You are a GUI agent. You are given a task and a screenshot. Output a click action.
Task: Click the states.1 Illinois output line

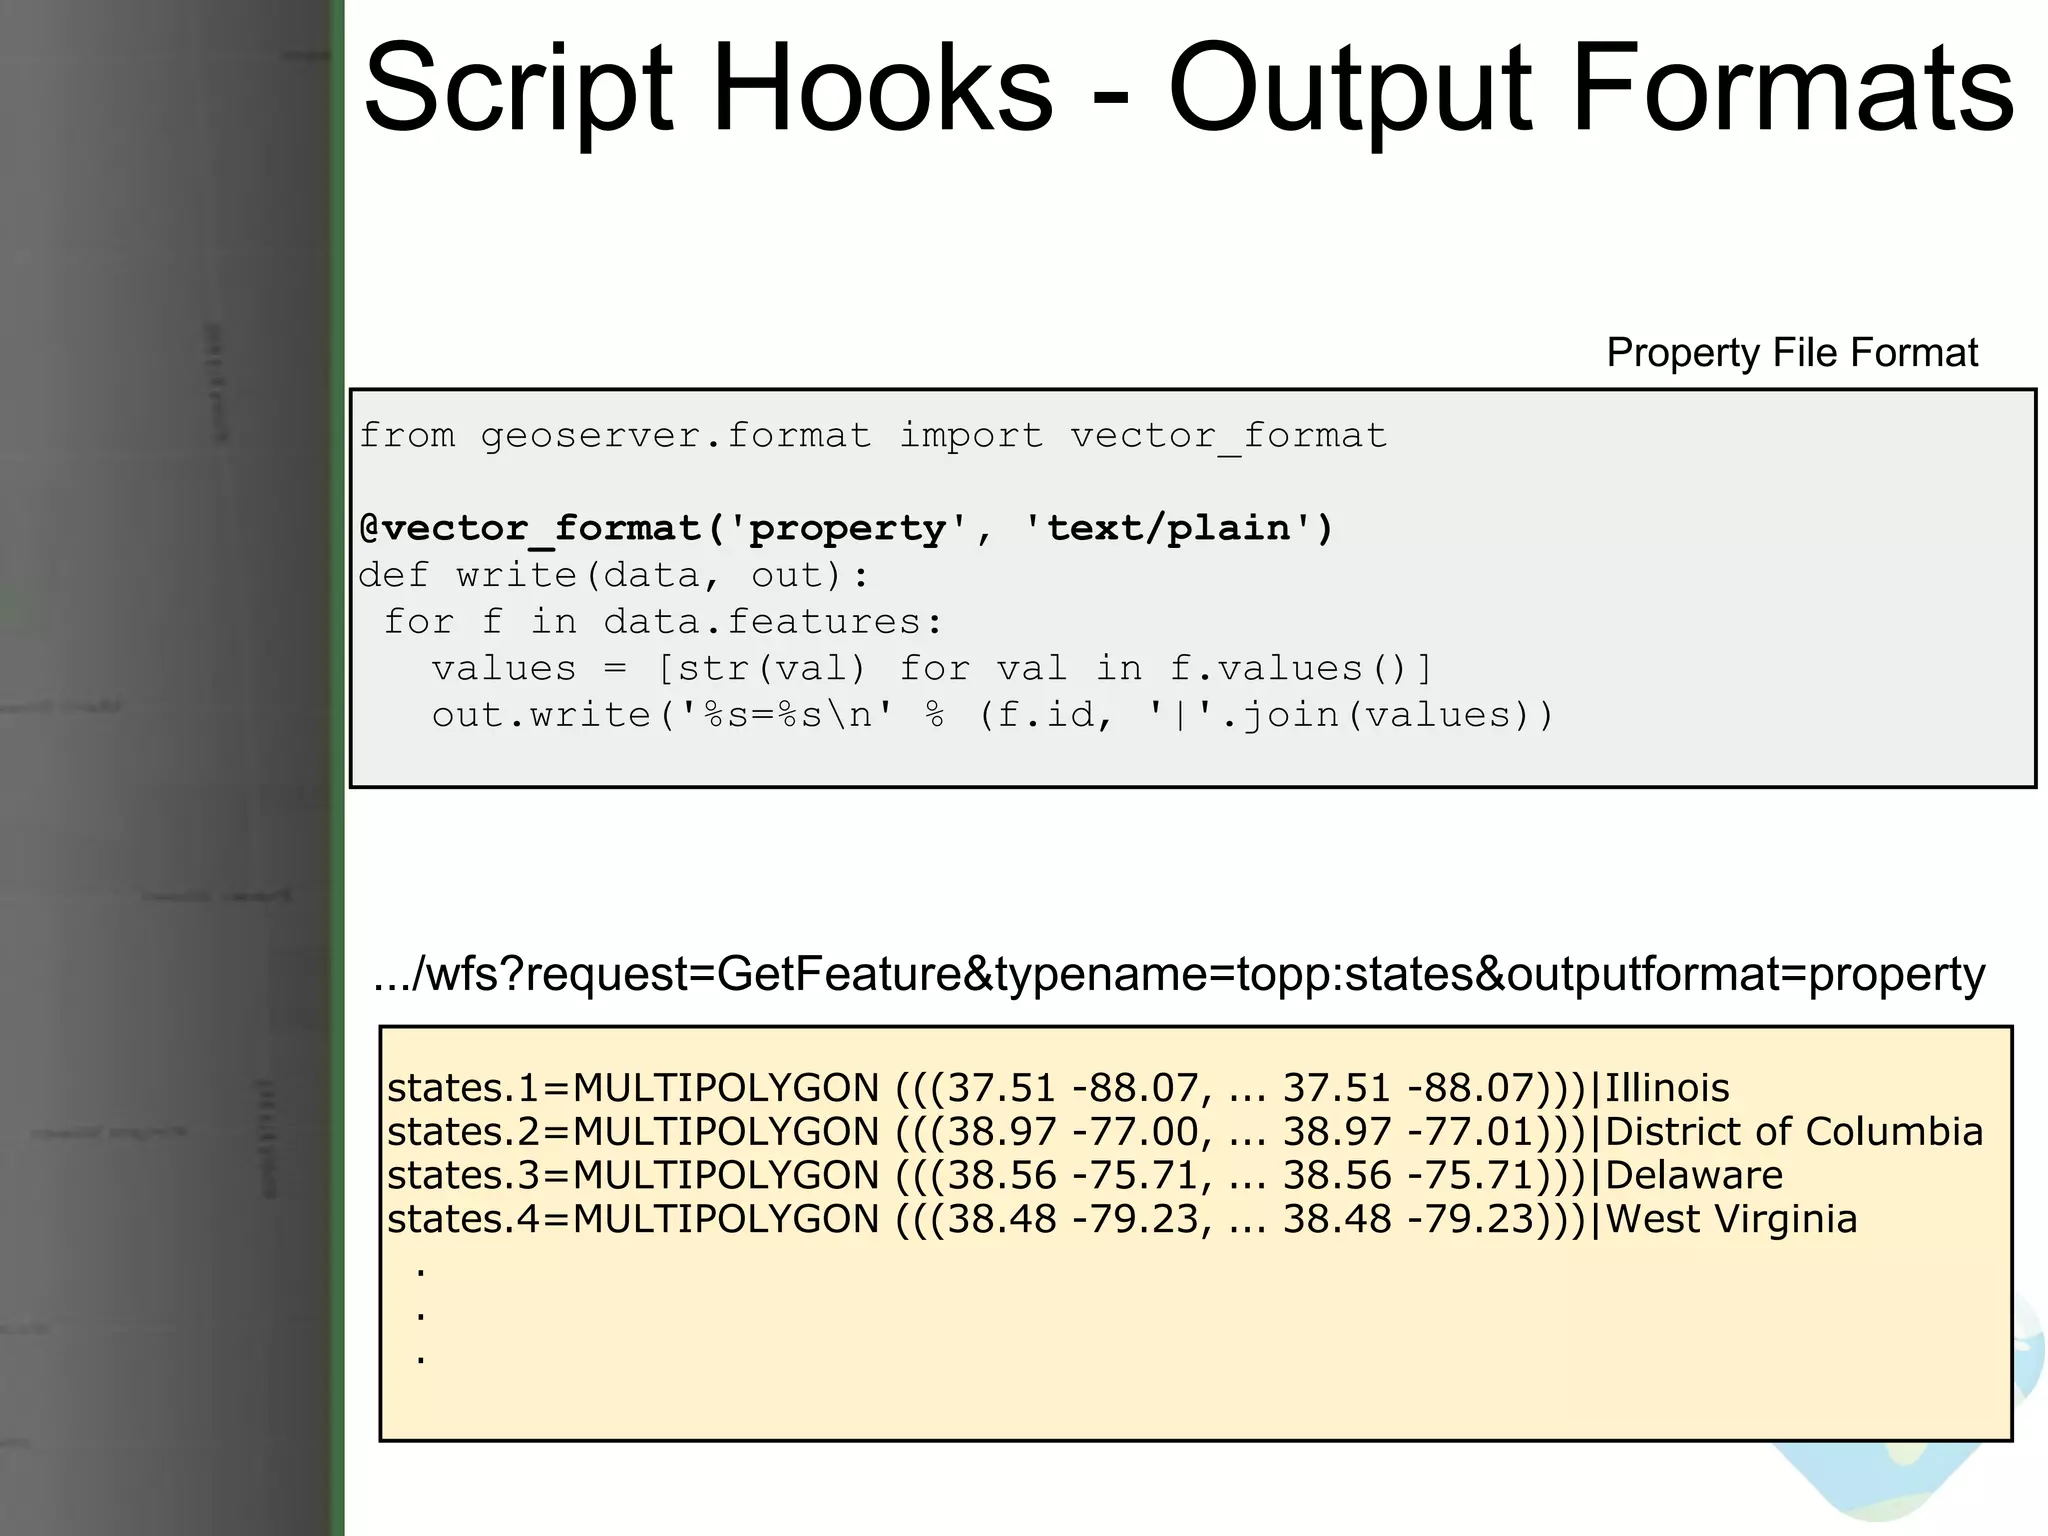[x=1057, y=1088]
